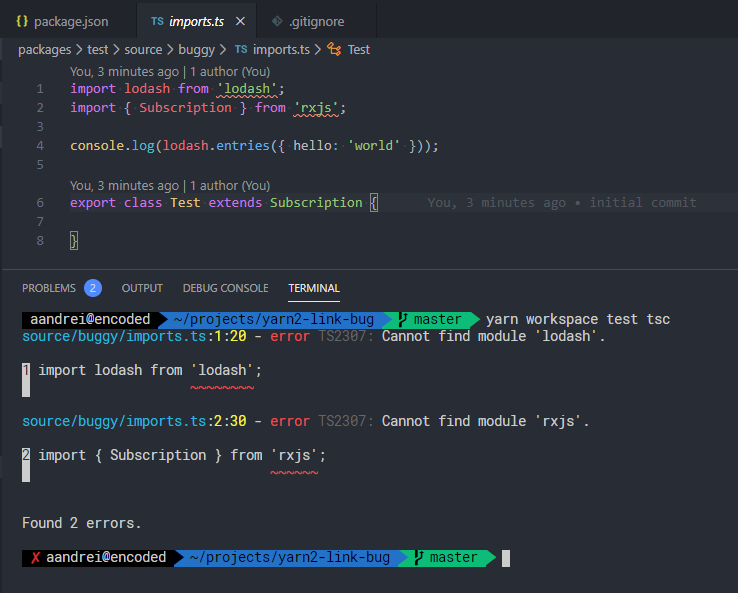Click the TS icon on imports.ts tab

pyautogui.click(x=157, y=21)
